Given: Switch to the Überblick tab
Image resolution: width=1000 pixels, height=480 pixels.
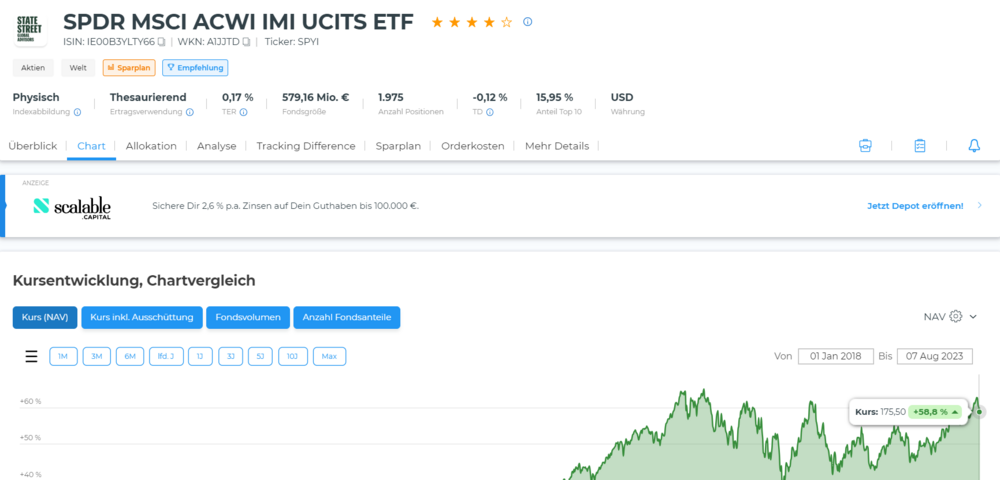Looking at the screenshot, I should [33, 146].
